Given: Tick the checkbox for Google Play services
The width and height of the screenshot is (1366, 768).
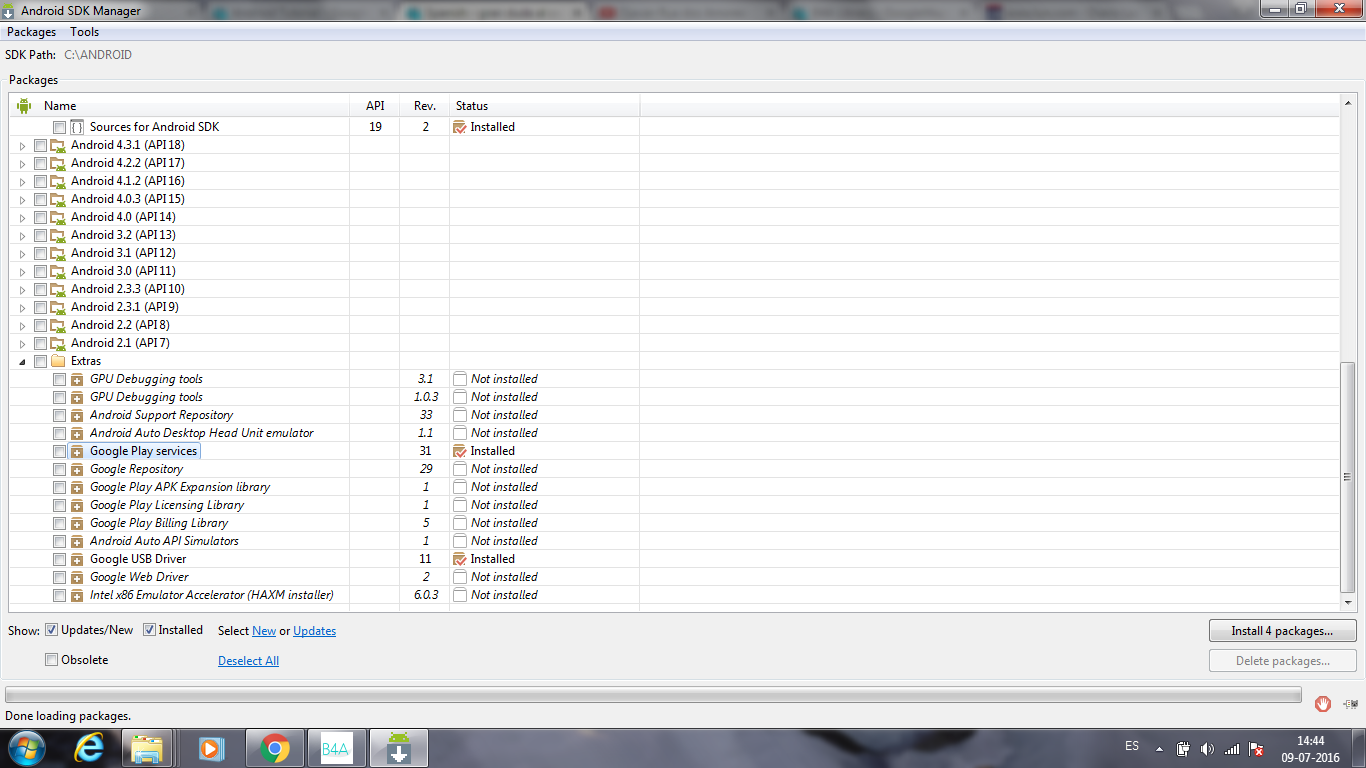Looking at the screenshot, I should [x=60, y=451].
